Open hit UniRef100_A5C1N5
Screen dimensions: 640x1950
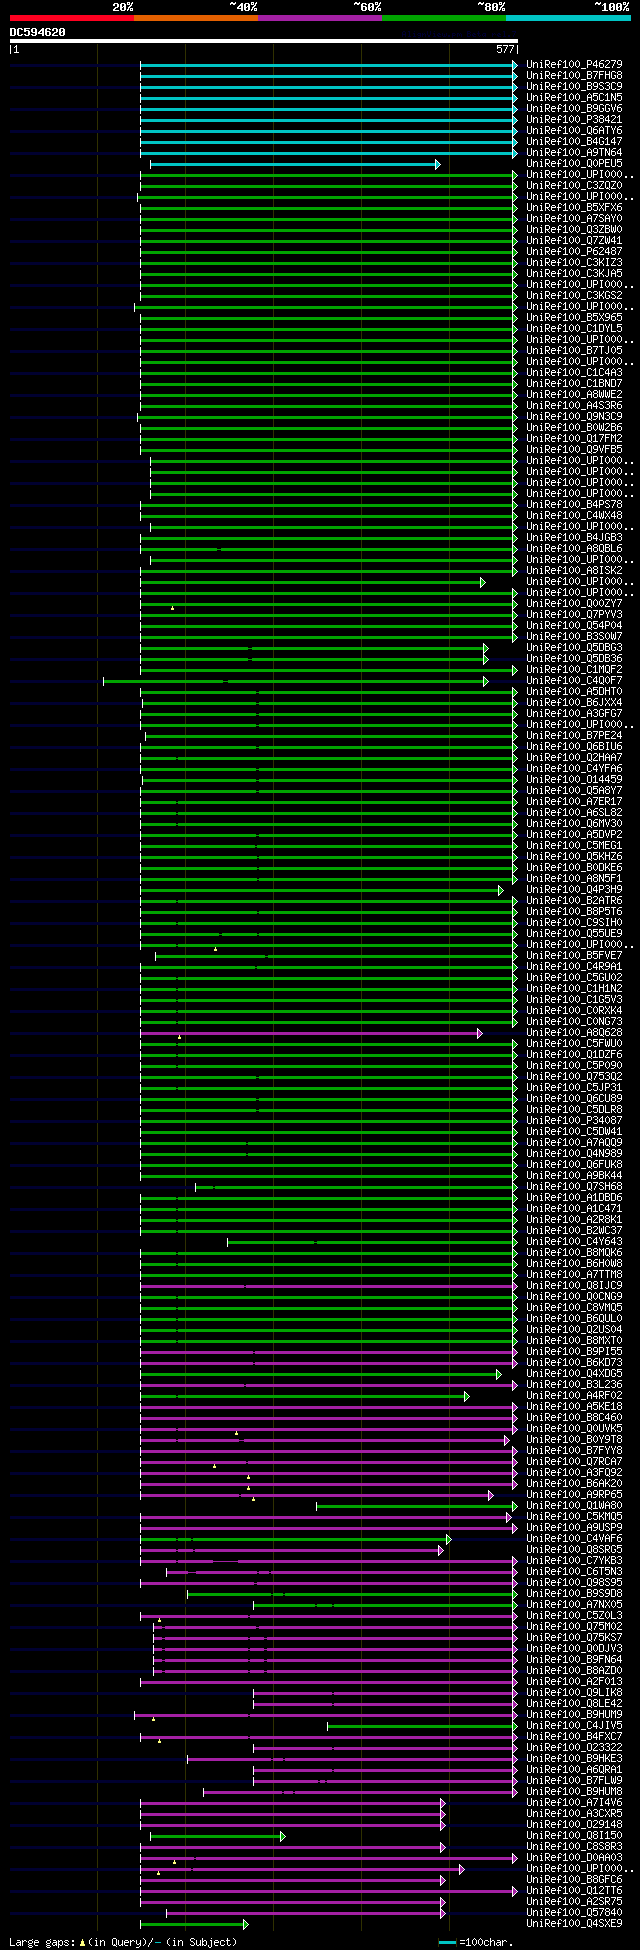pos(574,97)
